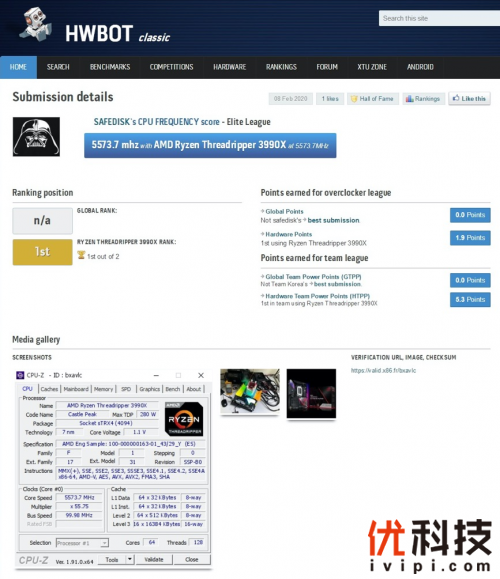Switch to the Graphics tab in CPU-Z

coord(150,389)
